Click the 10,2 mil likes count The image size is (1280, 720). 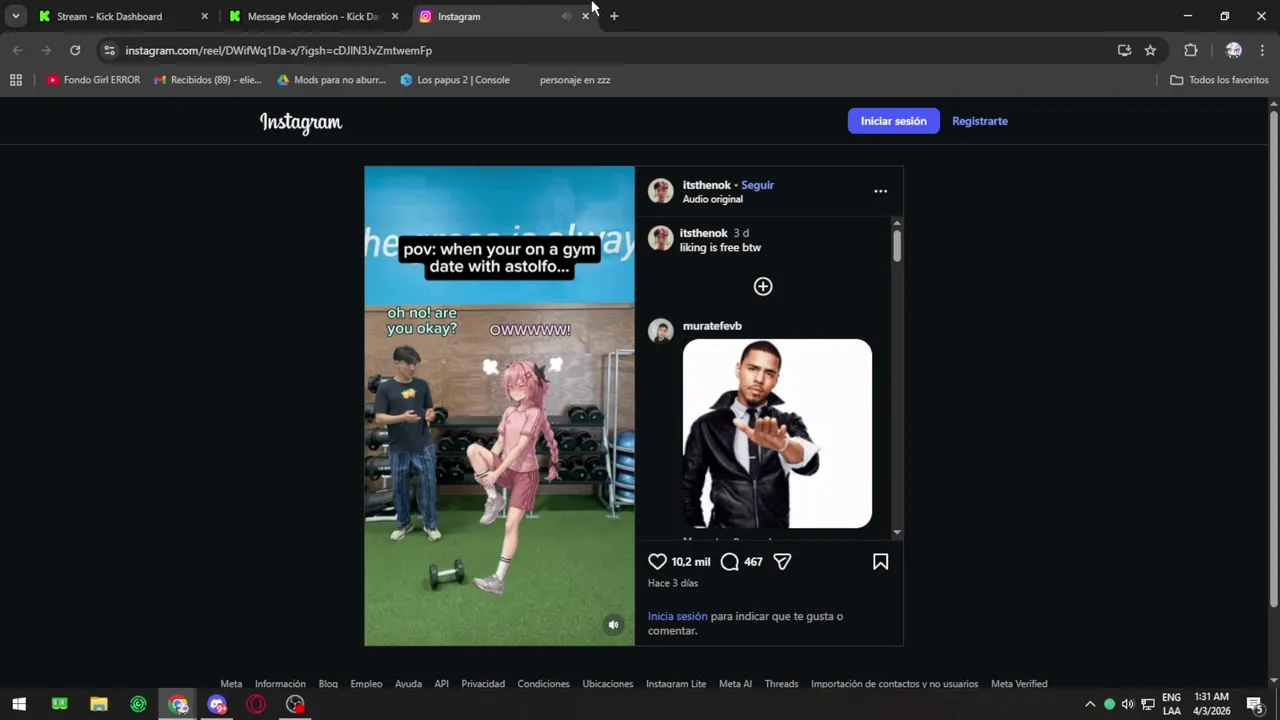691,562
